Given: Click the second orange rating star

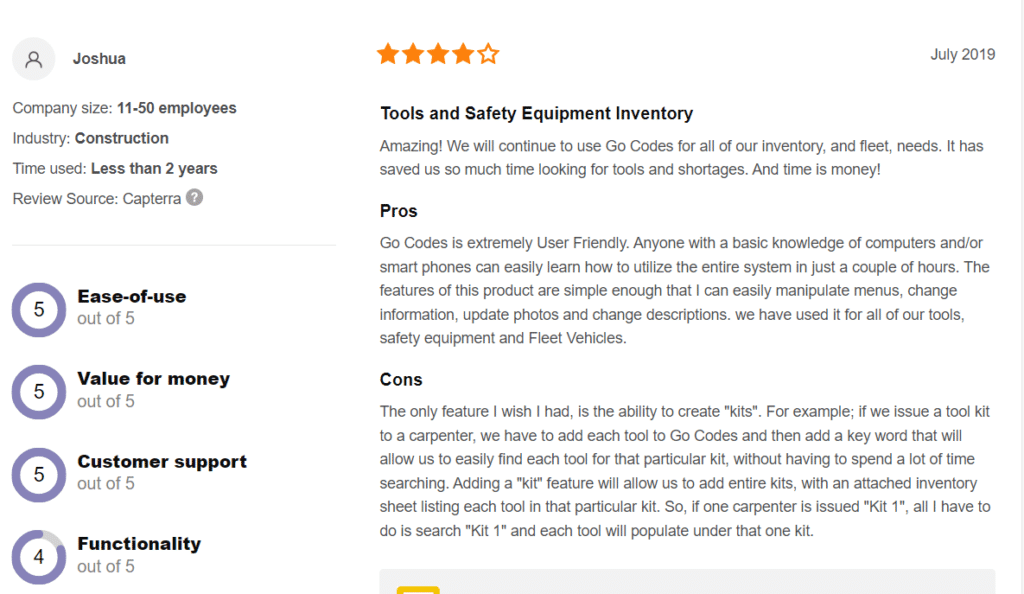Looking at the screenshot, I should point(413,54).
